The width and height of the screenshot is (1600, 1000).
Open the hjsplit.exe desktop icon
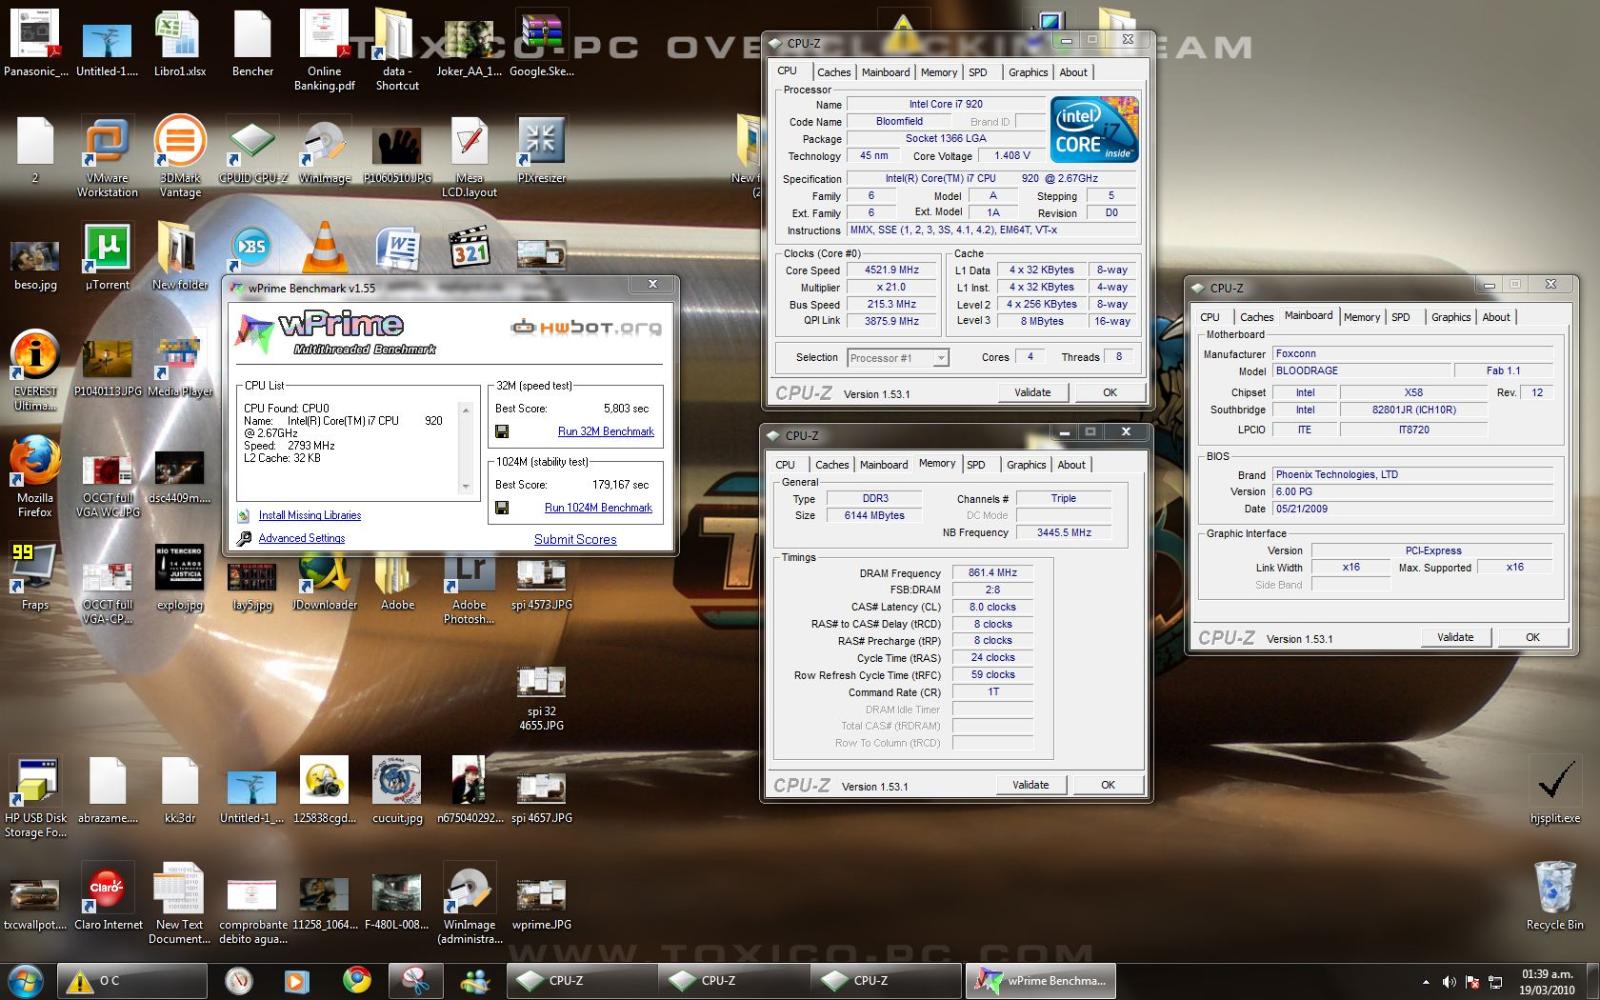point(1555,790)
